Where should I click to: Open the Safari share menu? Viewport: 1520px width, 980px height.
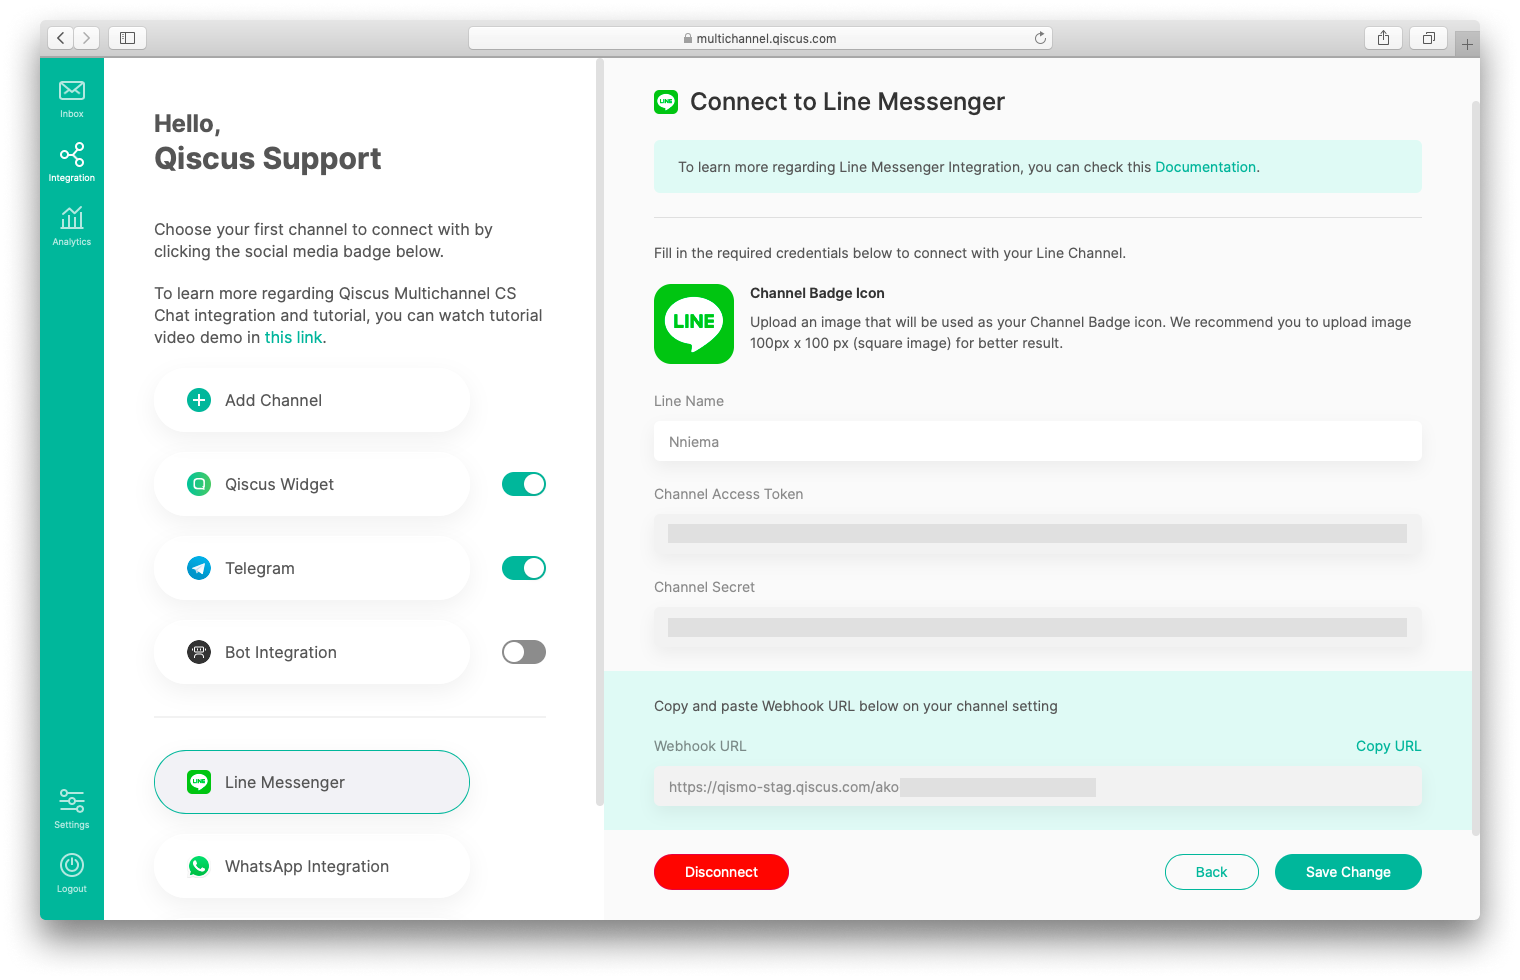(1384, 38)
